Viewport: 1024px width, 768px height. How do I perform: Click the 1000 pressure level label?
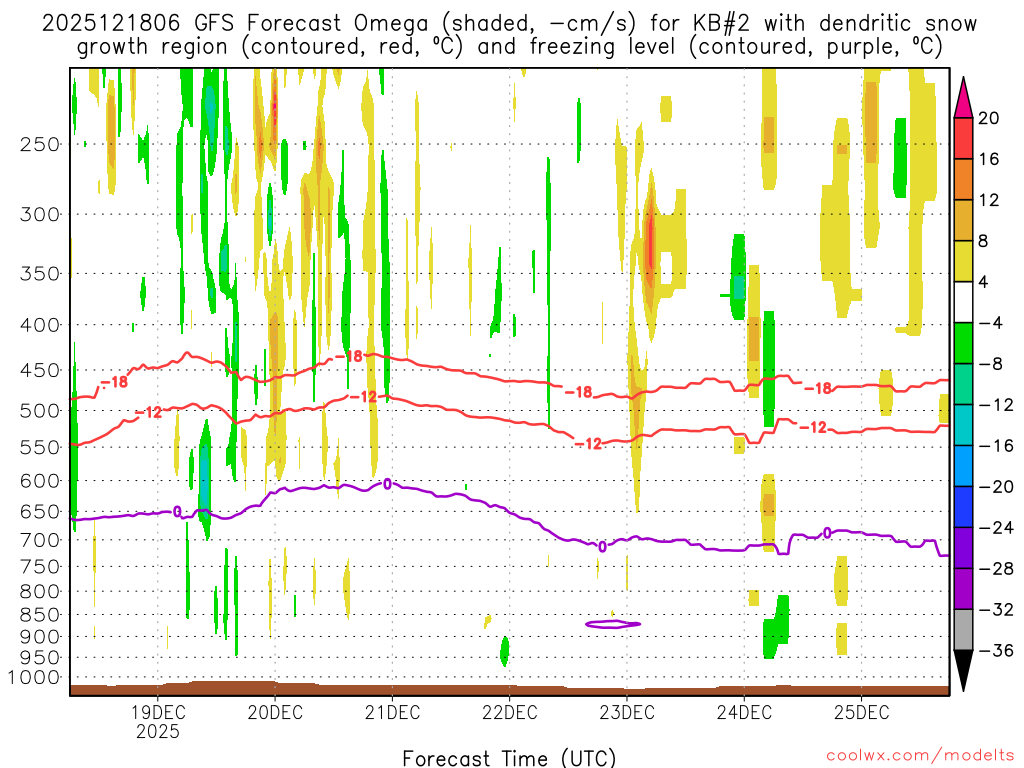click(x=35, y=678)
